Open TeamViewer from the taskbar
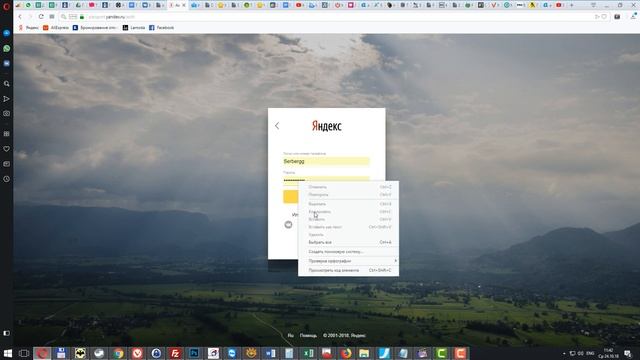Screen dimensions: 640x360 click(232, 353)
